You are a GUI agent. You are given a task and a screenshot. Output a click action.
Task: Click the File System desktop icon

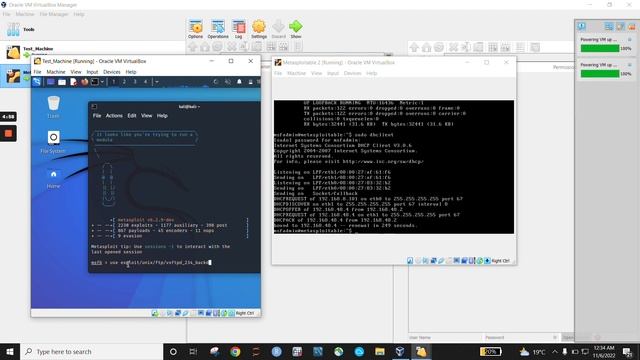(53, 142)
